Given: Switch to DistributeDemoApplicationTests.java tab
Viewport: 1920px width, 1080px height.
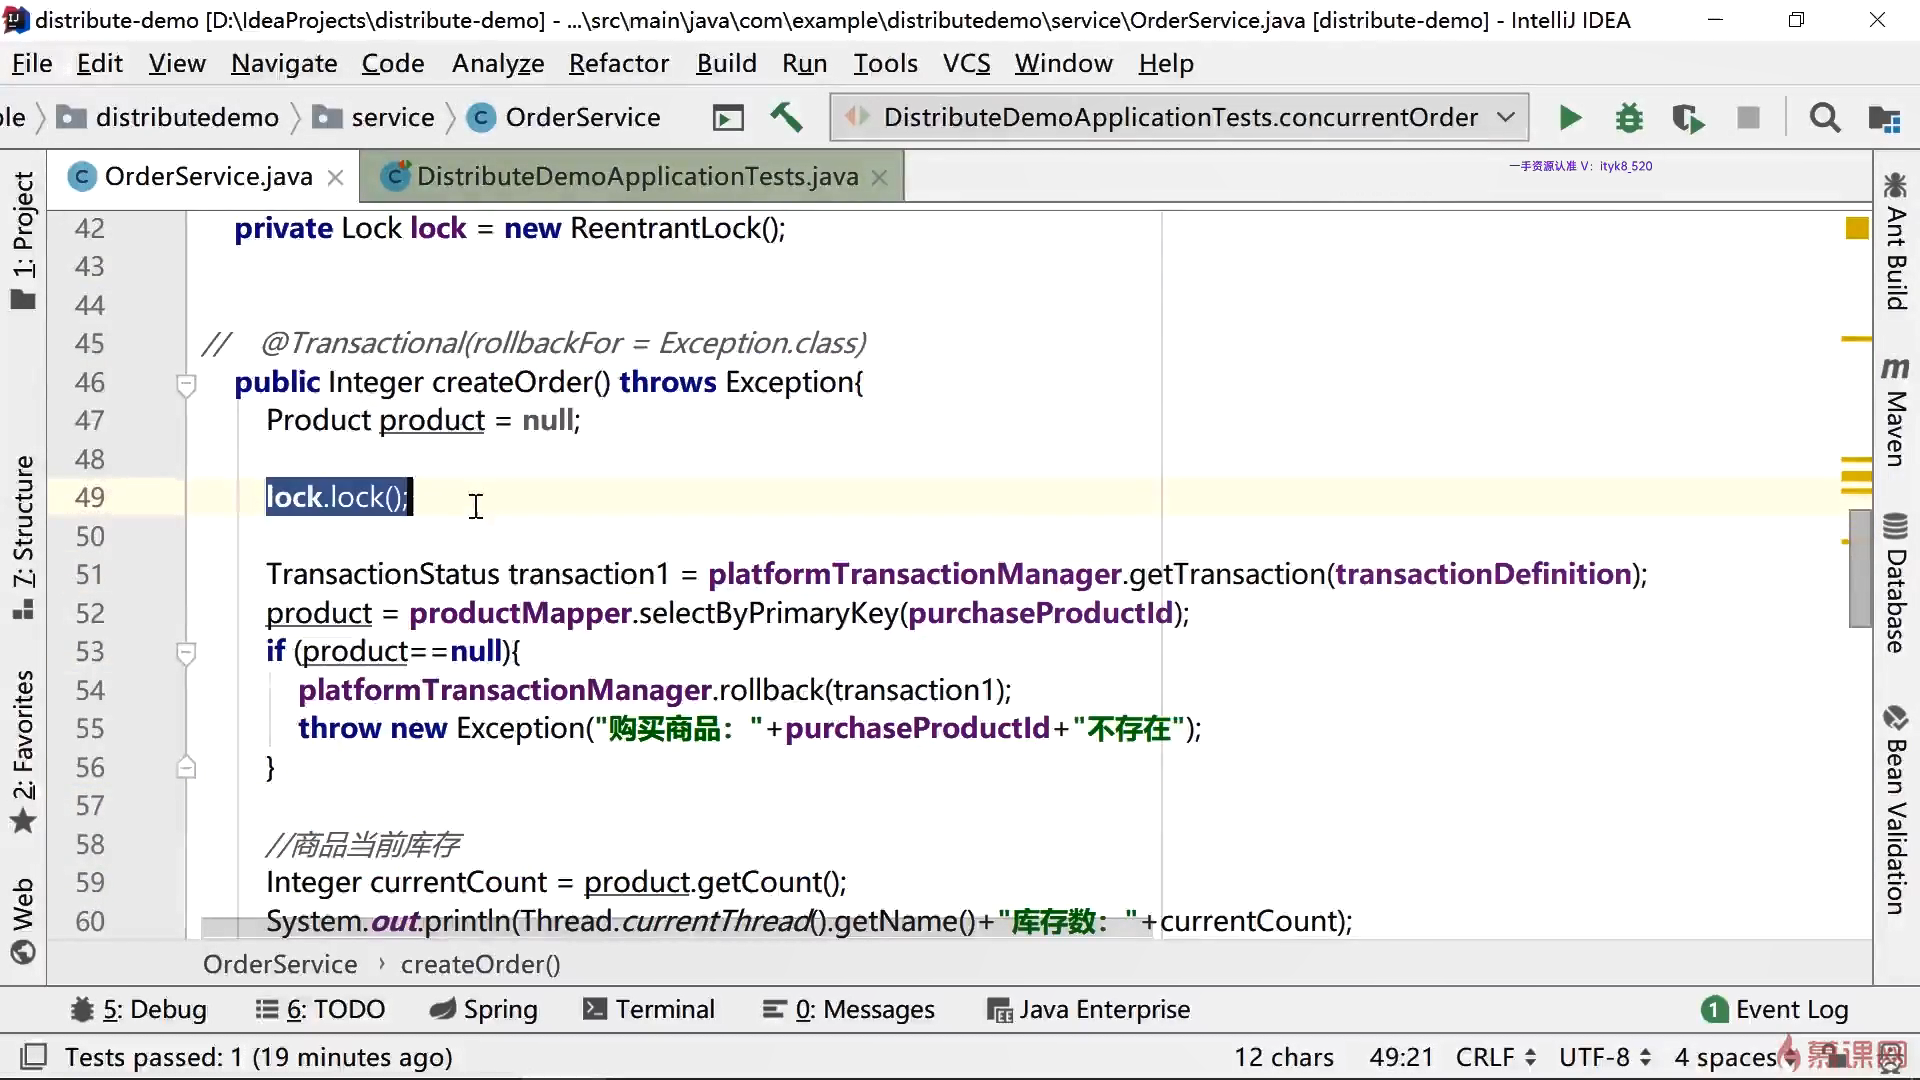Looking at the screenshot, I should point(636,177).
